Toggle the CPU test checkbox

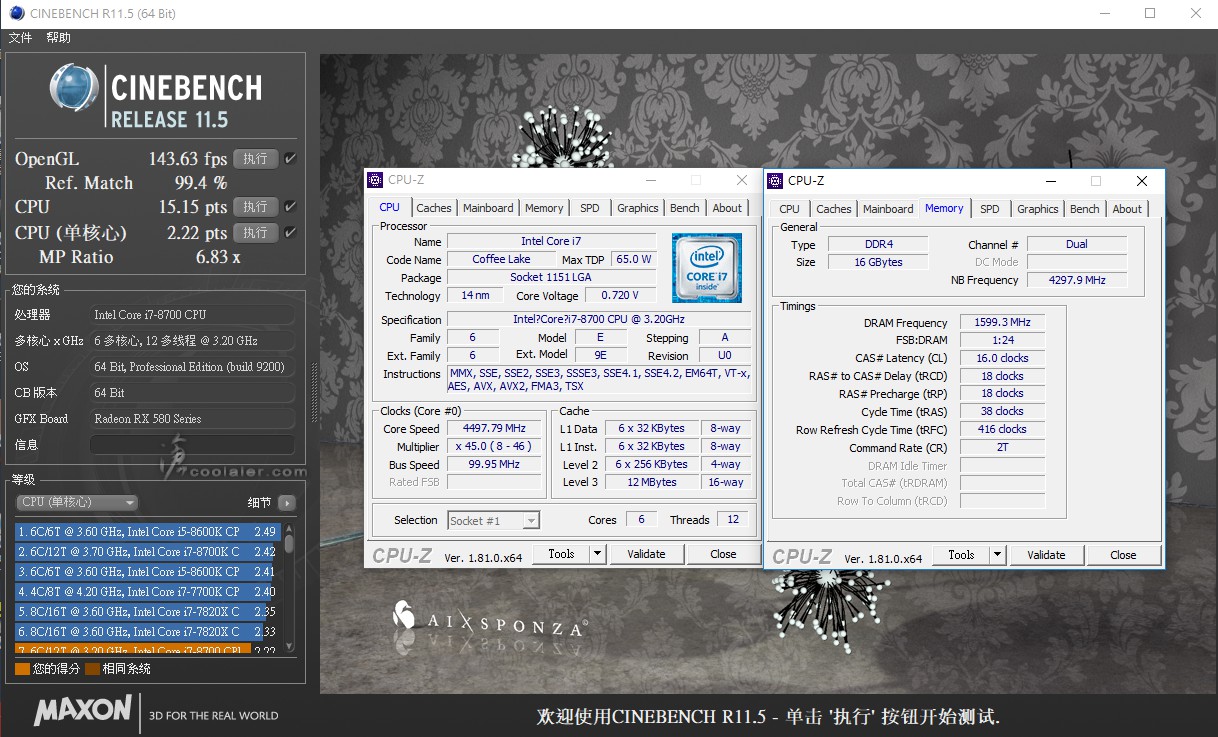290,207
